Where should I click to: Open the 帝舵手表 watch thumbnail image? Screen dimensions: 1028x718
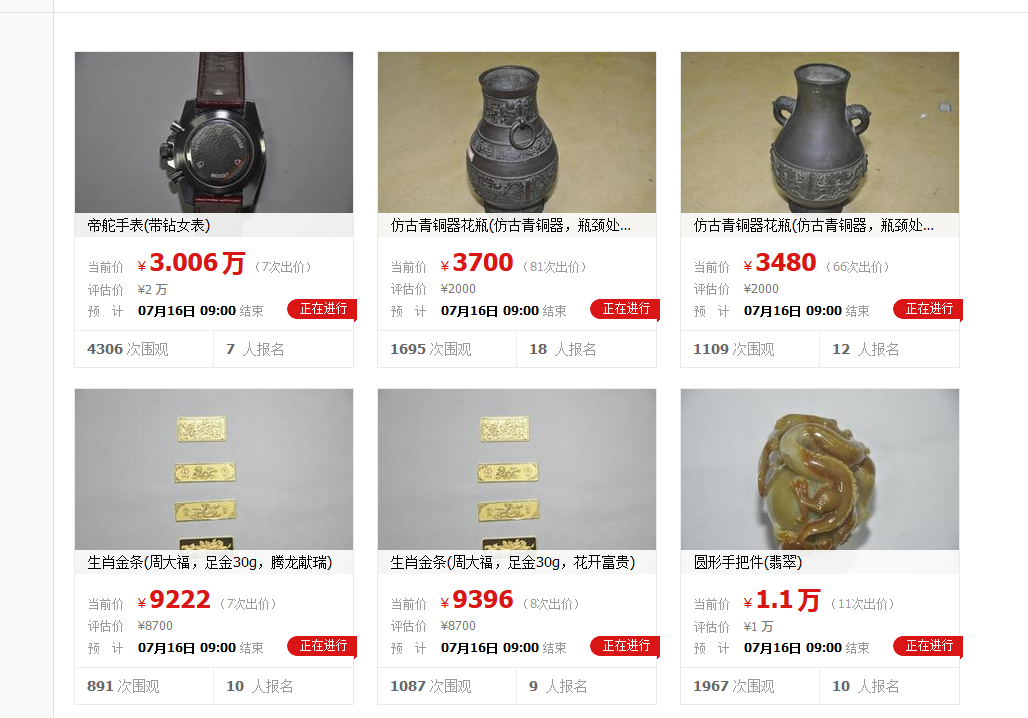point(214,132)
